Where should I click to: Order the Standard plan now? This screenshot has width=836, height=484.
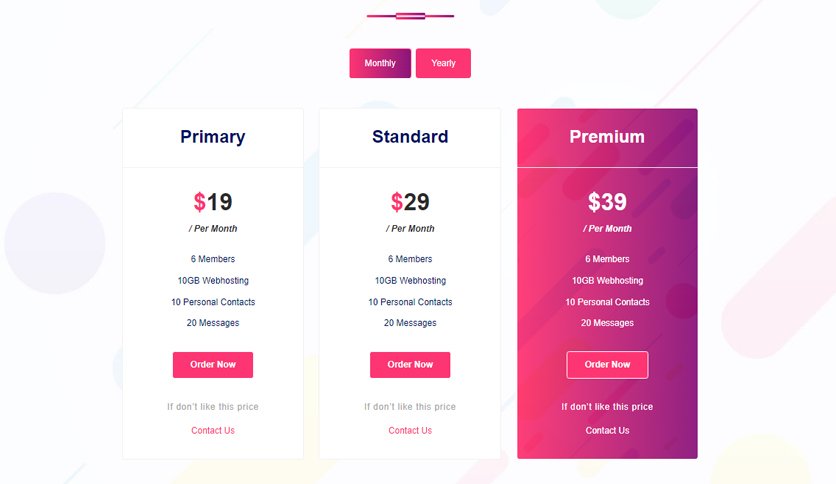point(410,365)
